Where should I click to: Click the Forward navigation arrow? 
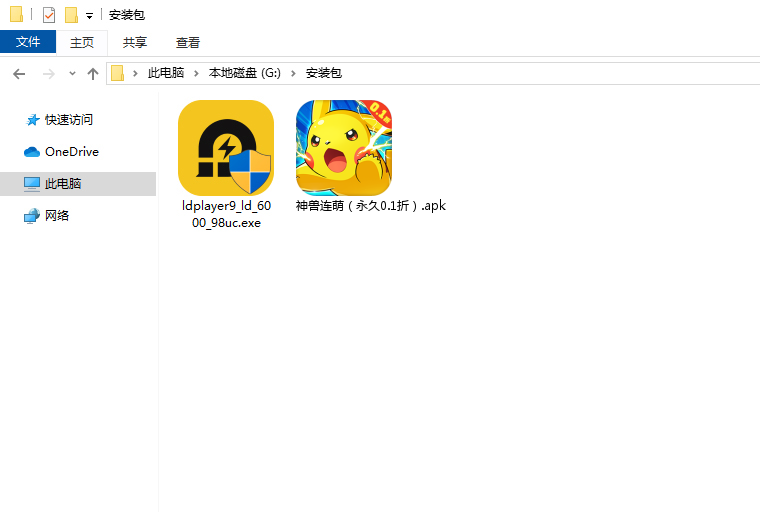(48, 74)
